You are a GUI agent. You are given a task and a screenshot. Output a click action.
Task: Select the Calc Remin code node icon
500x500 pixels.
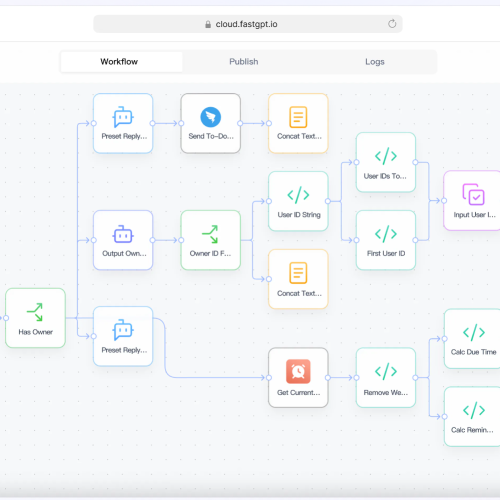[474, 410]
